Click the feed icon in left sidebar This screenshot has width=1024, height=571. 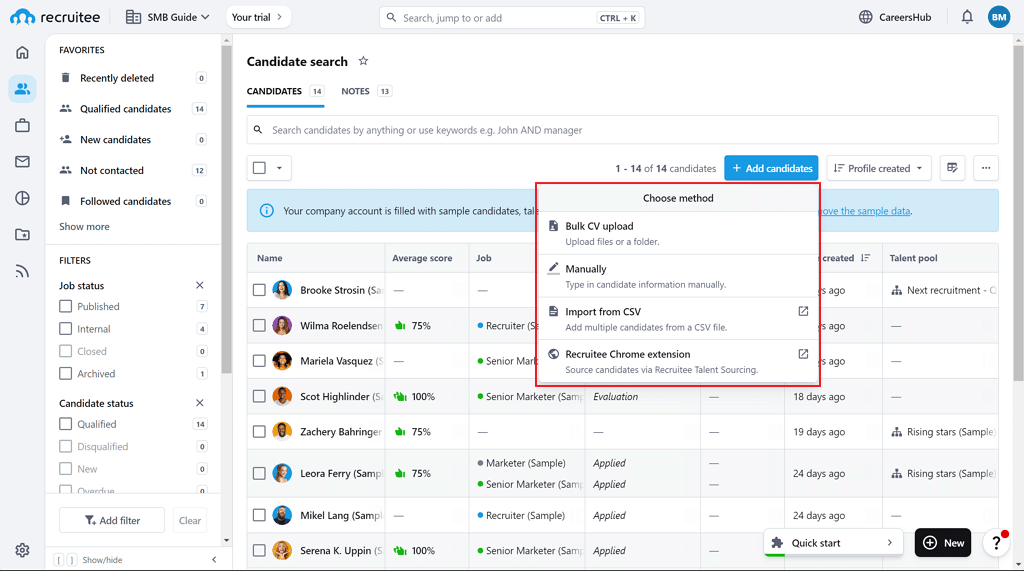tap(22, 271)
